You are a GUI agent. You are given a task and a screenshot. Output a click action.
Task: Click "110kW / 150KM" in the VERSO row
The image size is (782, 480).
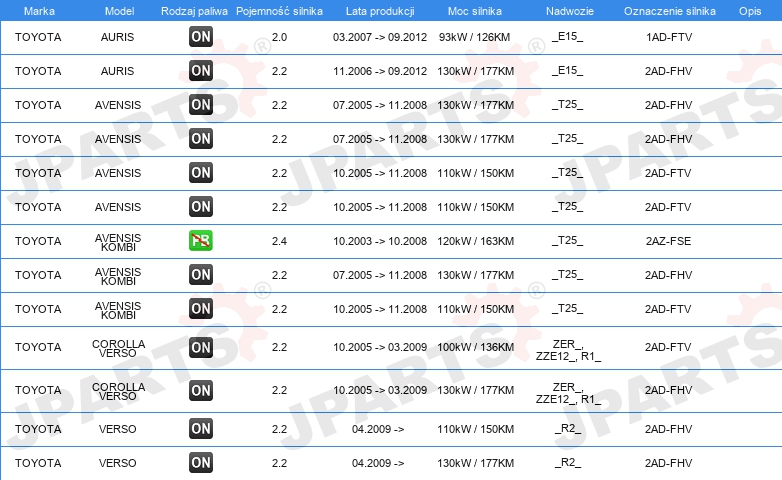coord(475,429)
